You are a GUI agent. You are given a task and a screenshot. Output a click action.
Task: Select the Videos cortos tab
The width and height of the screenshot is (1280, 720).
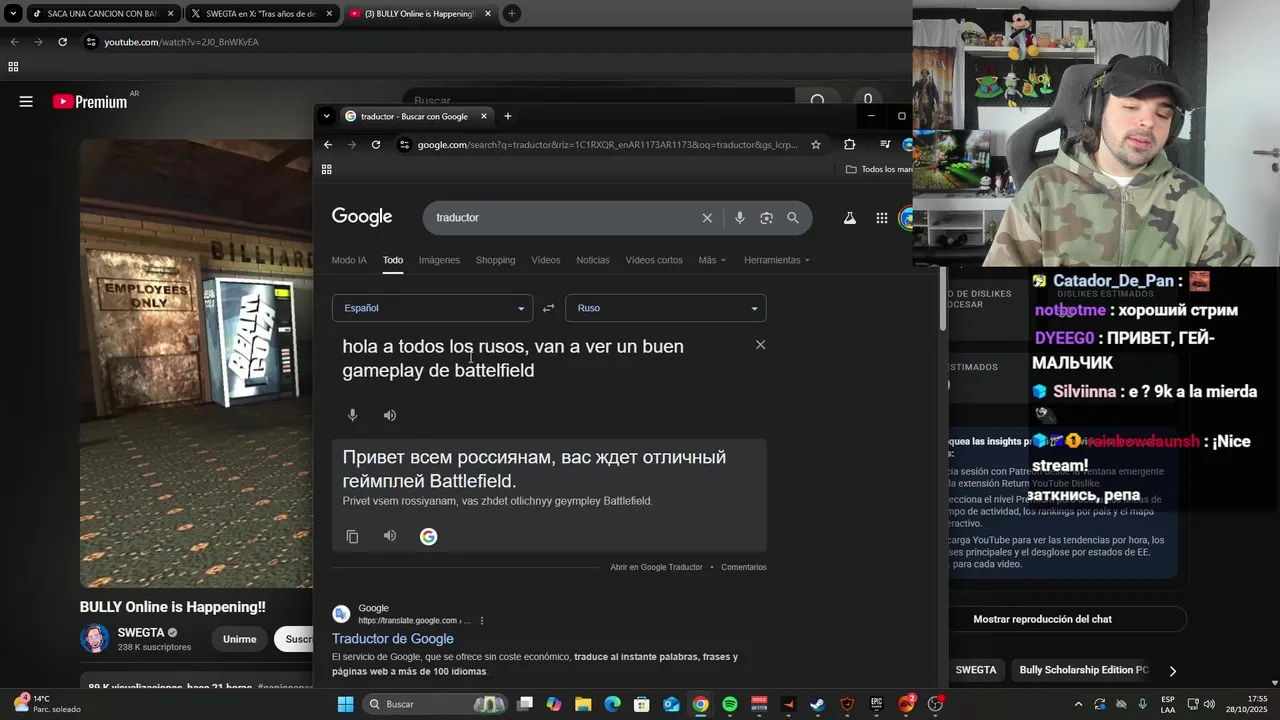click(654, 260)
